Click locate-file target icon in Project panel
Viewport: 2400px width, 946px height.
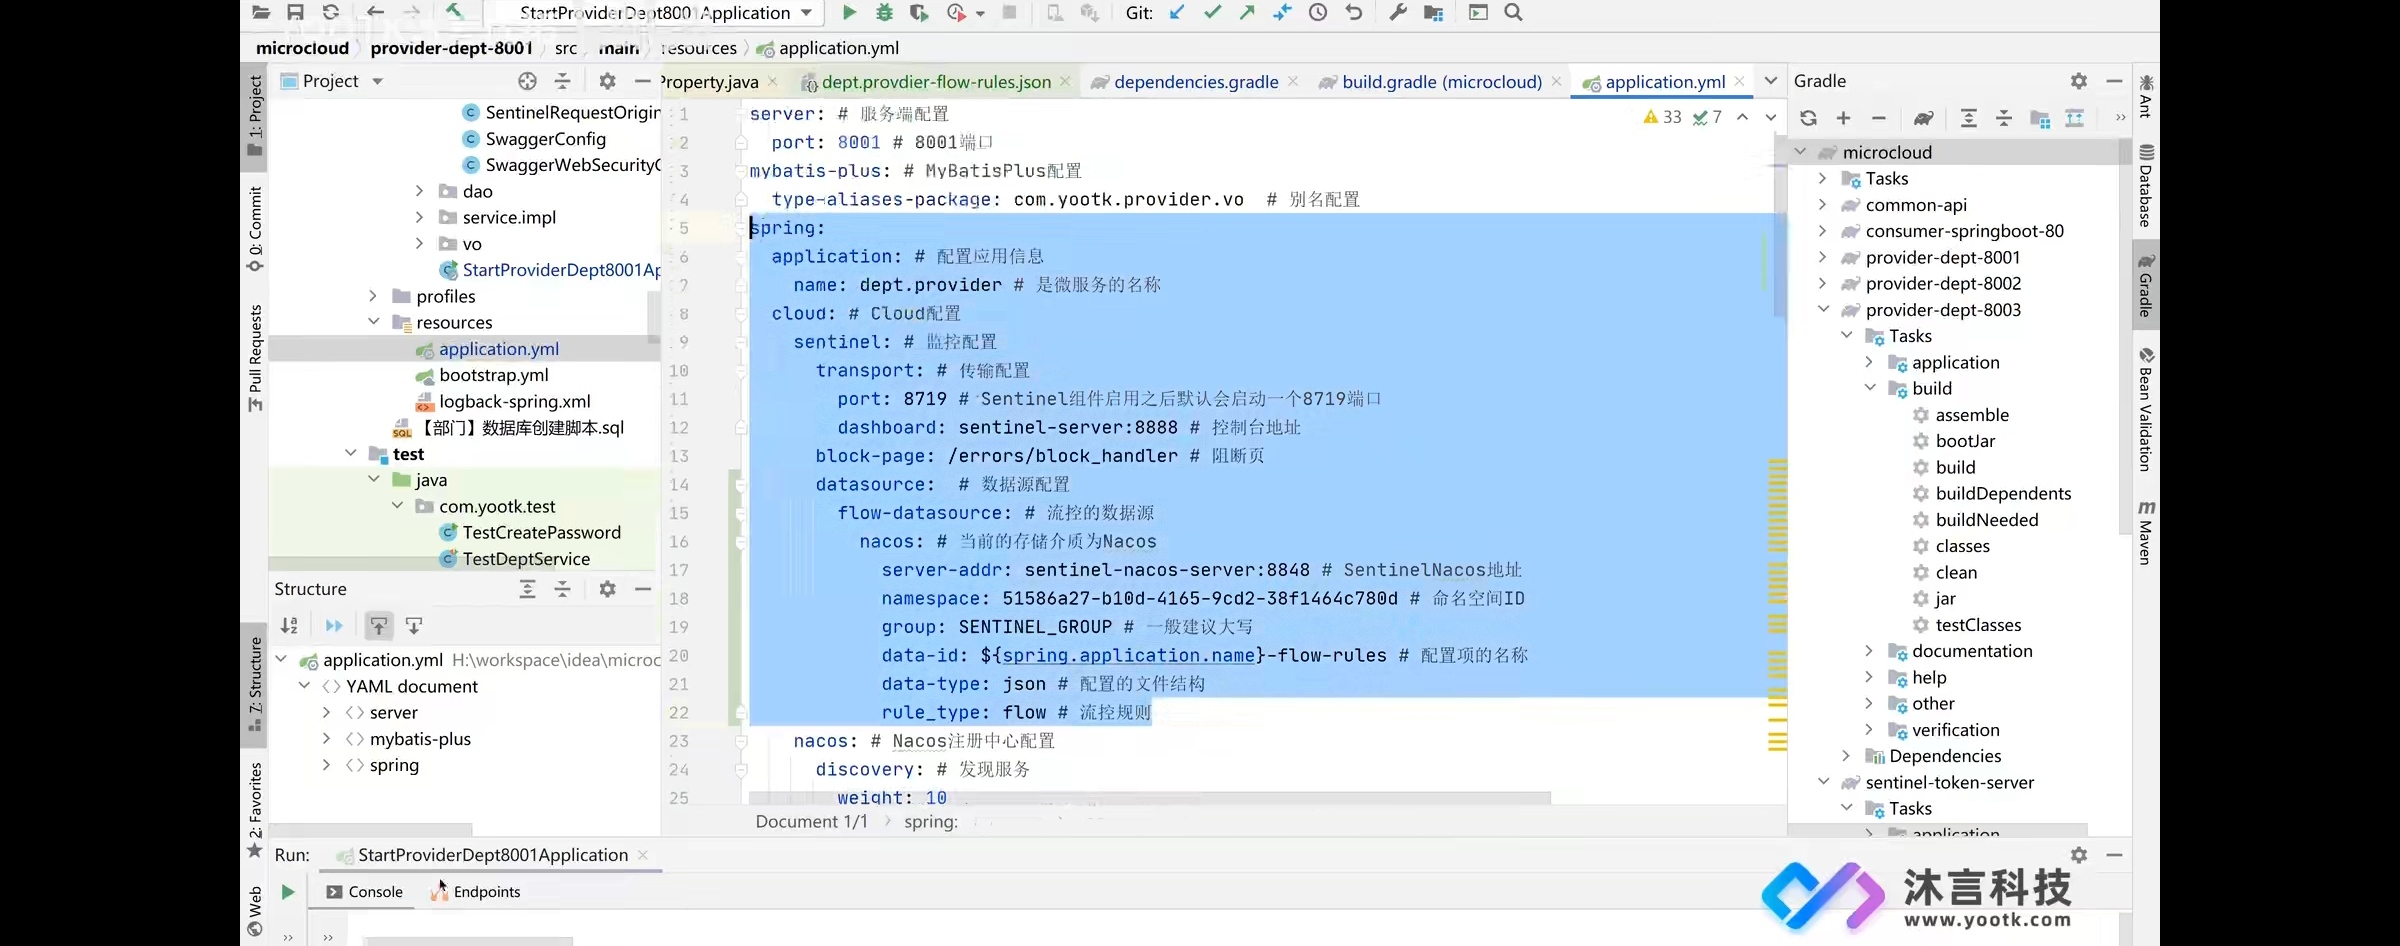pyautogui.click(x=527, y=81)
